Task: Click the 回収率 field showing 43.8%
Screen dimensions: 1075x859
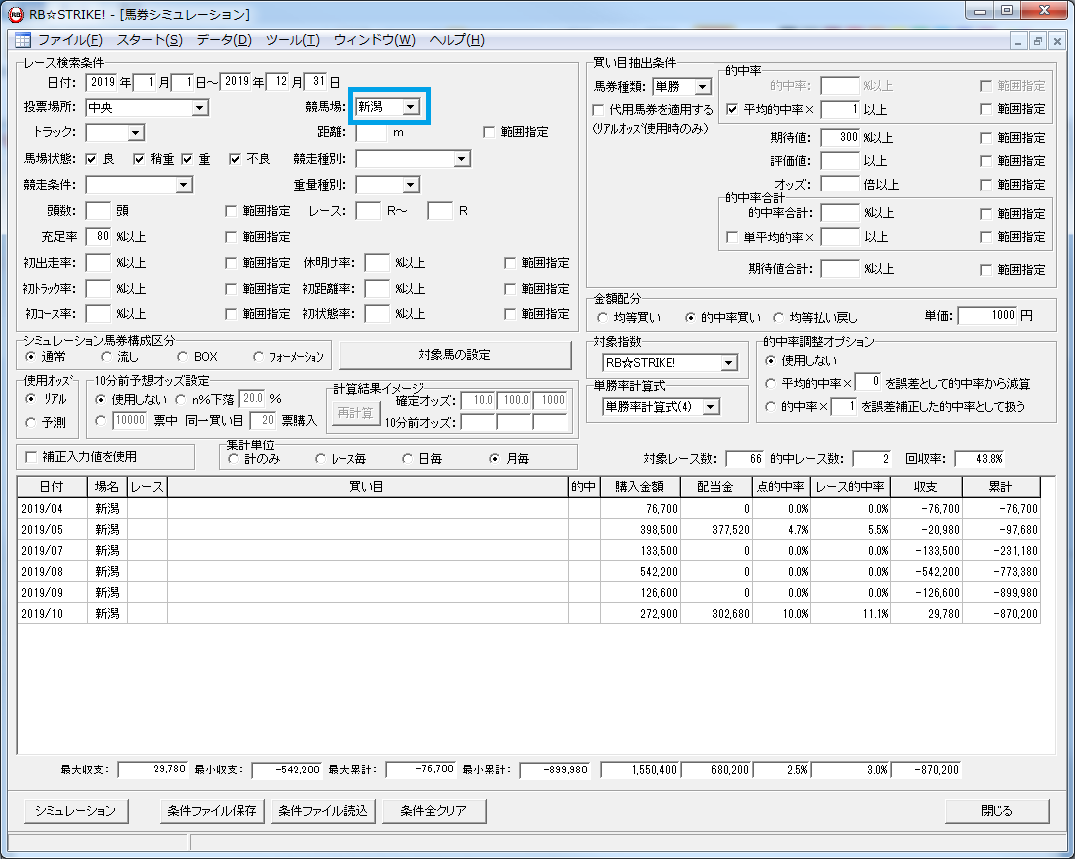Action: click(x=980, y=459)
